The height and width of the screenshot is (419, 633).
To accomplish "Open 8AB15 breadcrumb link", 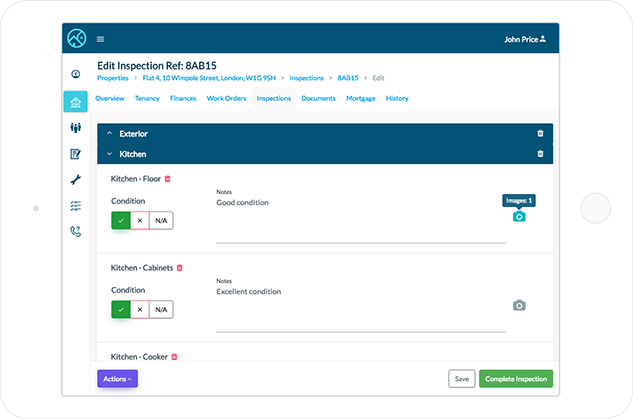I will click(348, 78).
